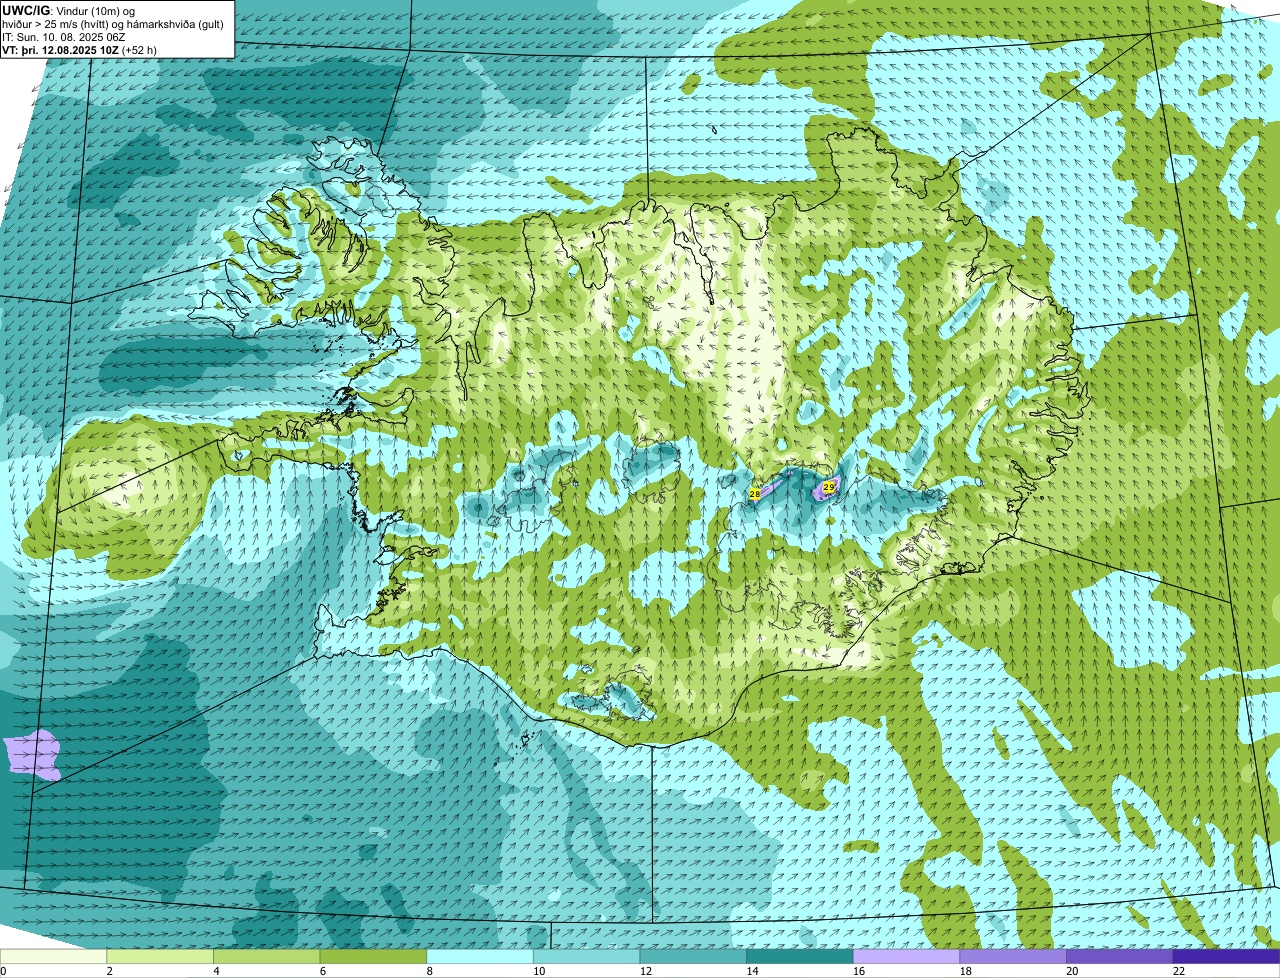Click the scale number 2 on the legend
Viewport: 1280px width, 978px height.
[x=109, y=971]
